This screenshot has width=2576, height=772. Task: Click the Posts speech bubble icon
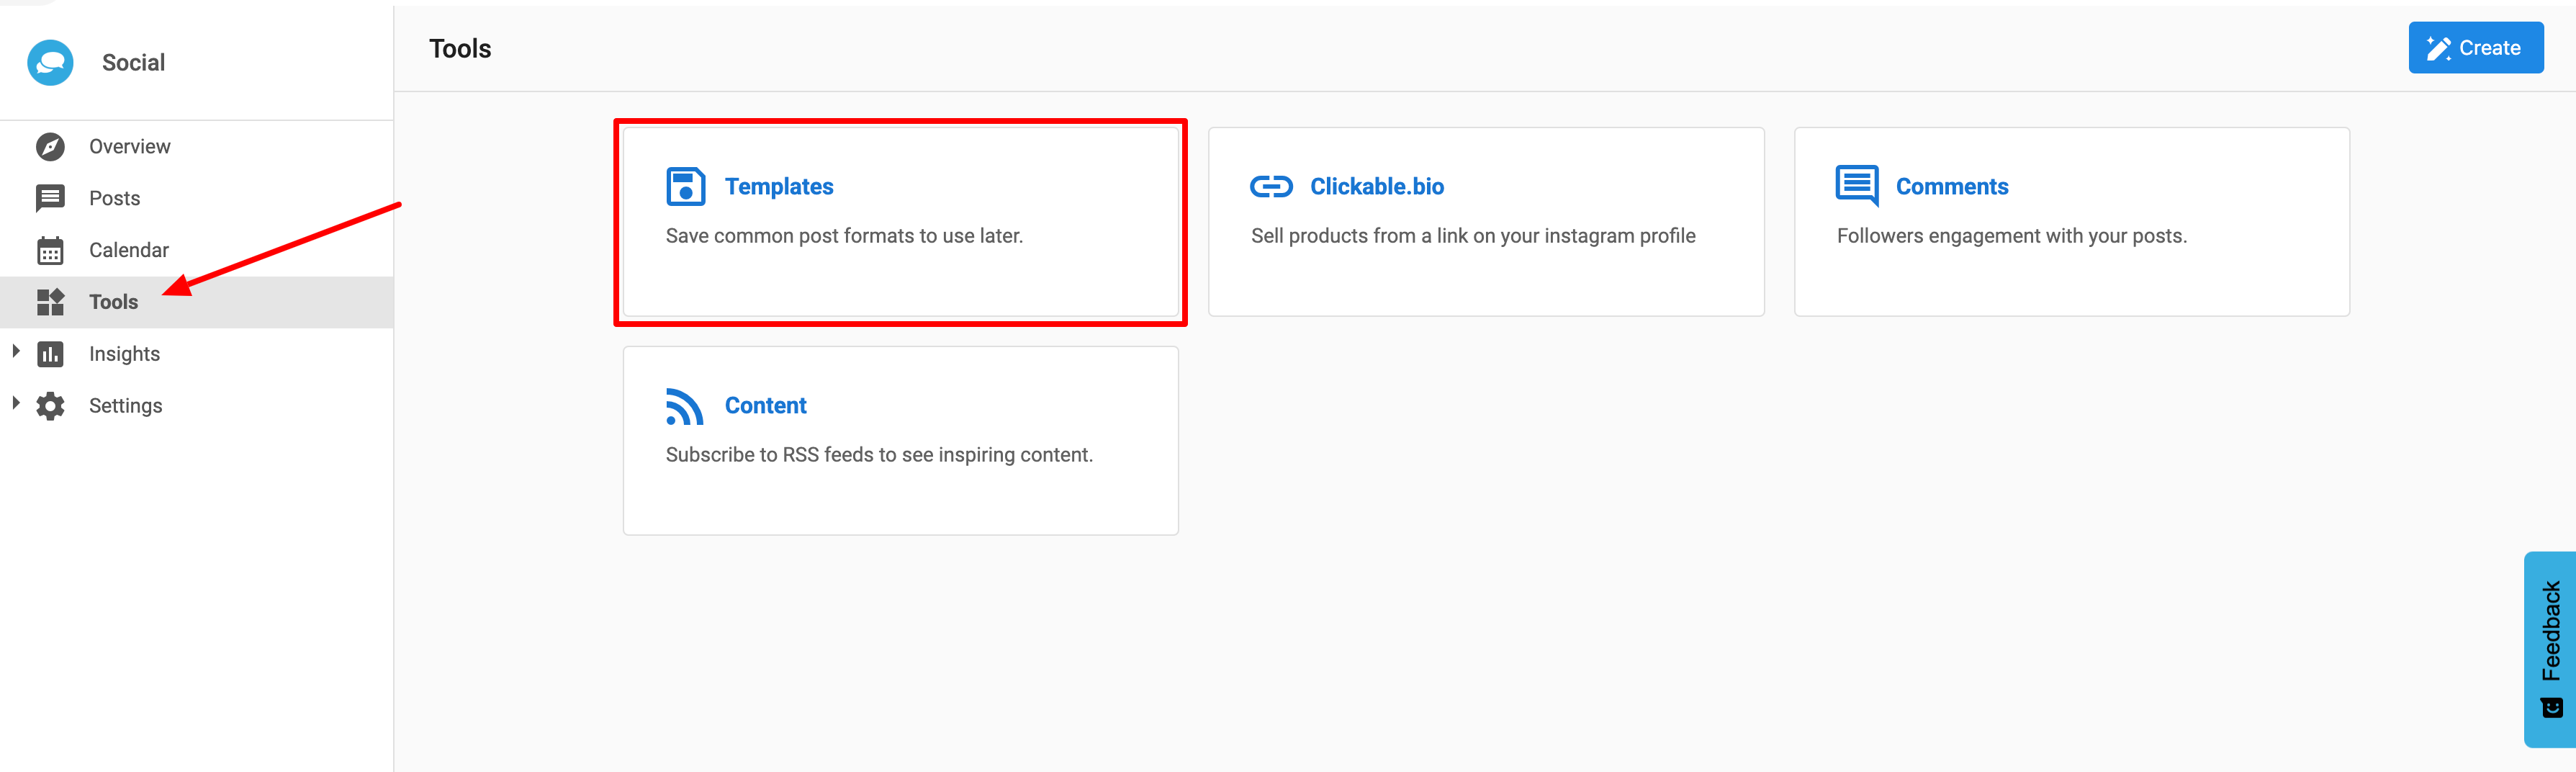(x=50, y=198)
